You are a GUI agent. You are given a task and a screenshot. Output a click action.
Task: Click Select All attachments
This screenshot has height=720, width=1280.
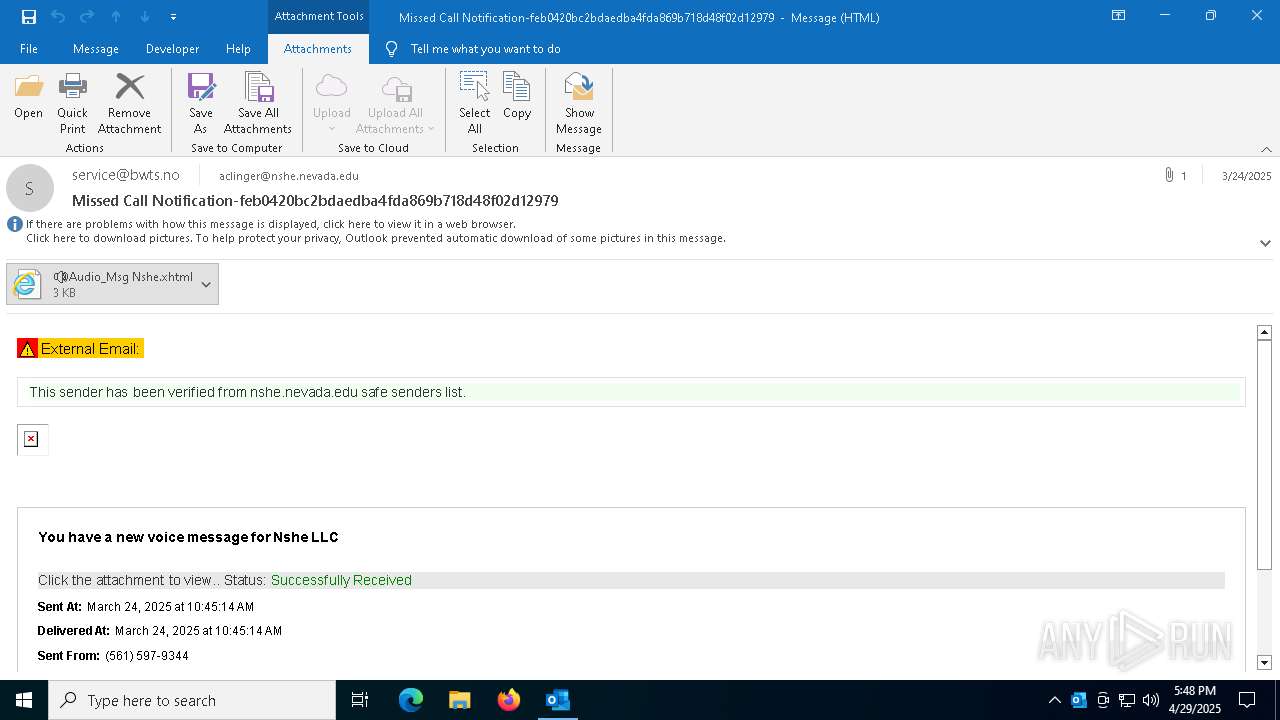click(474, 103)
